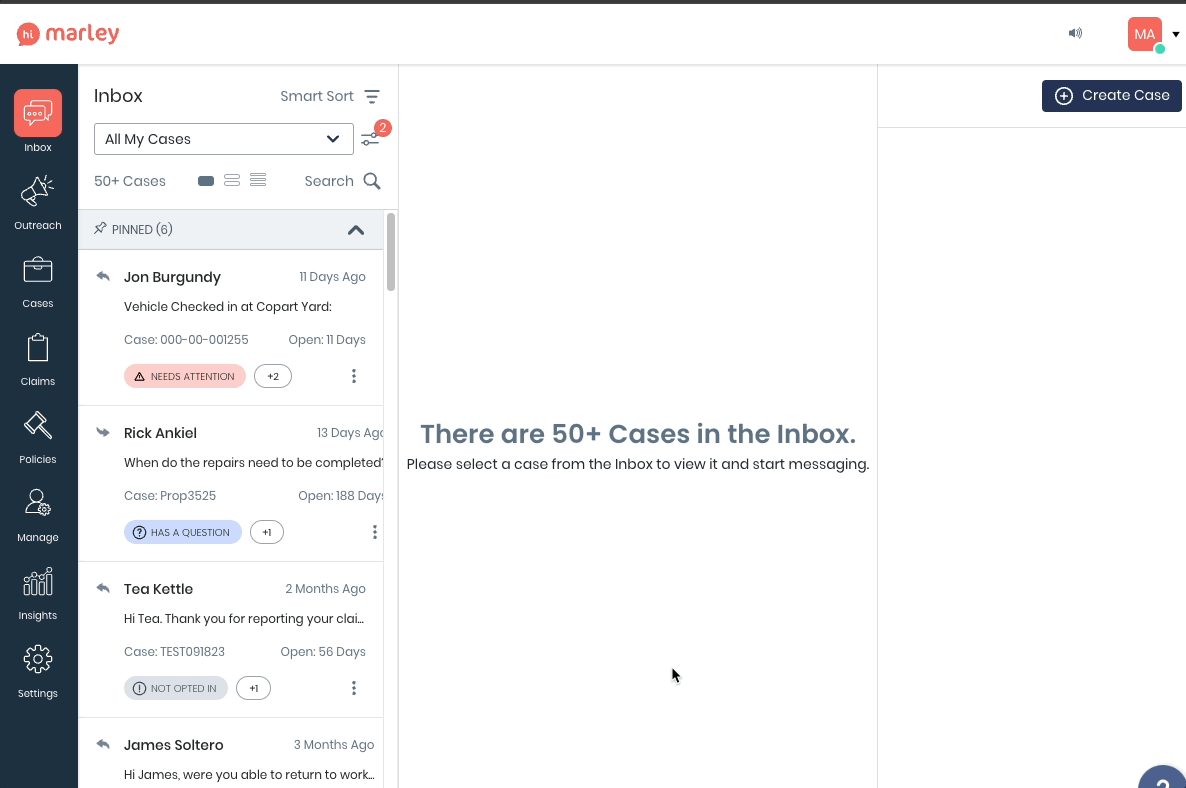Switch to compact list view
Viewport: 1186px width, 788px height.
[x=258, y=181]
